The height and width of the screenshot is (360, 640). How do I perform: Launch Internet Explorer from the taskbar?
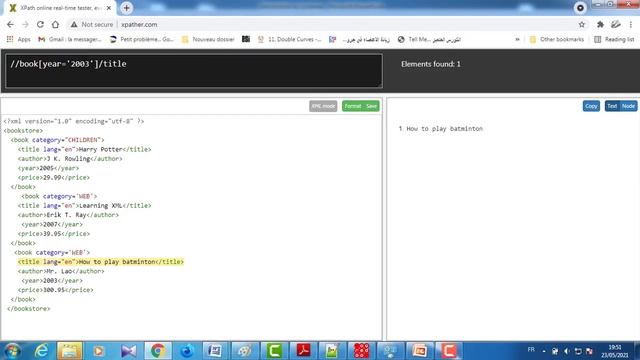click(x=41, y=351)
